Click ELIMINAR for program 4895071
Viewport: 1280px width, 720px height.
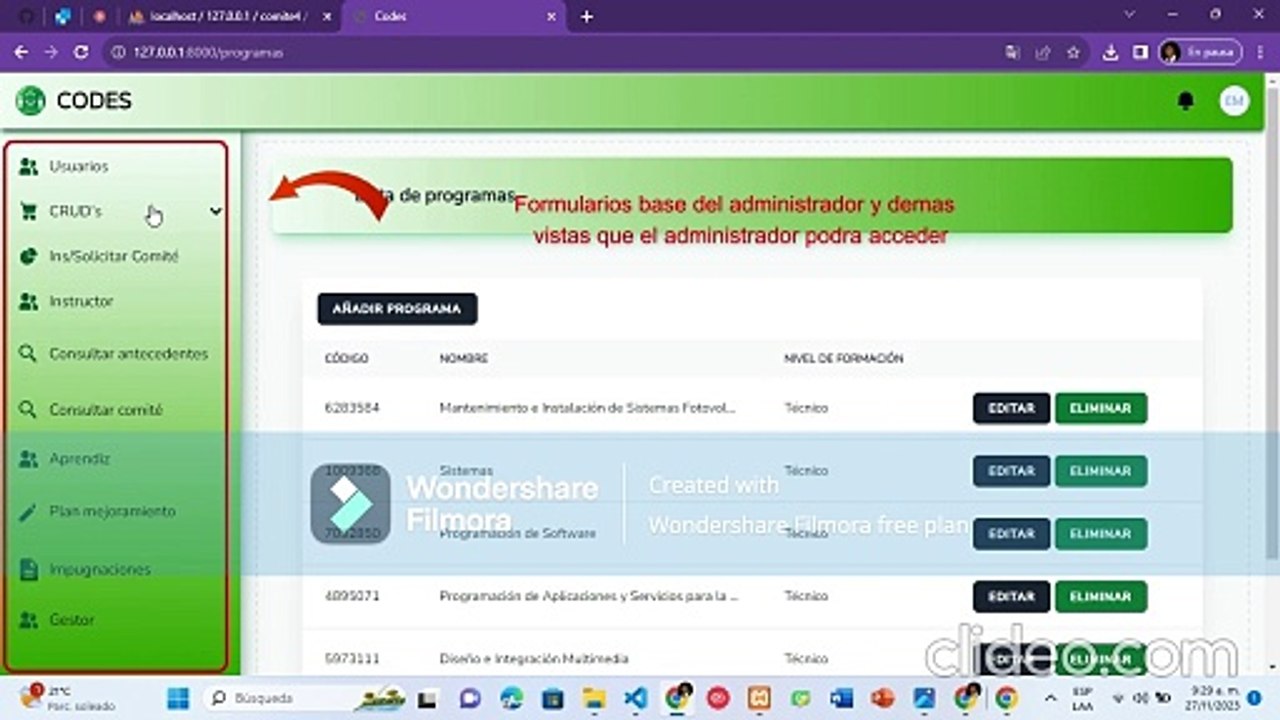1100,596
